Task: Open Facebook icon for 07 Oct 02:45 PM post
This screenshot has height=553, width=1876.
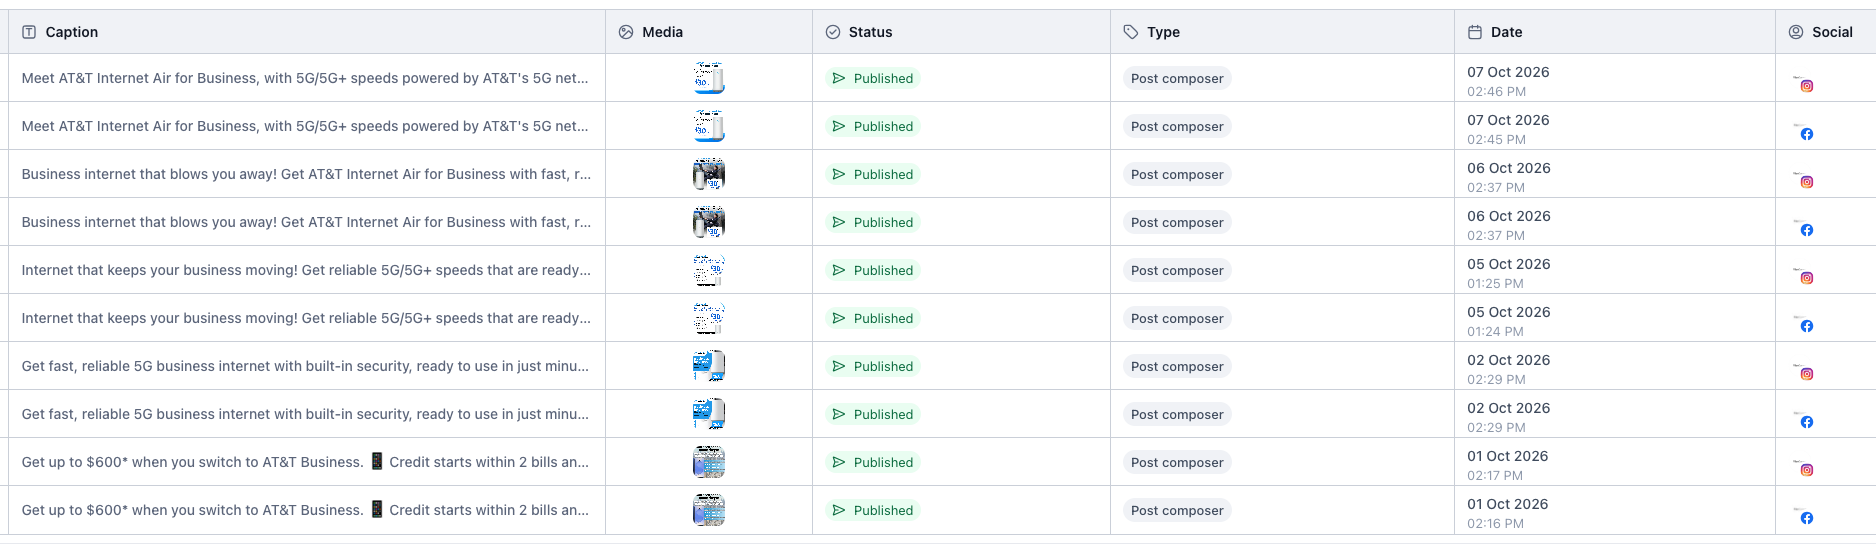Action: pyautogui.click(x=1807, y=134)
